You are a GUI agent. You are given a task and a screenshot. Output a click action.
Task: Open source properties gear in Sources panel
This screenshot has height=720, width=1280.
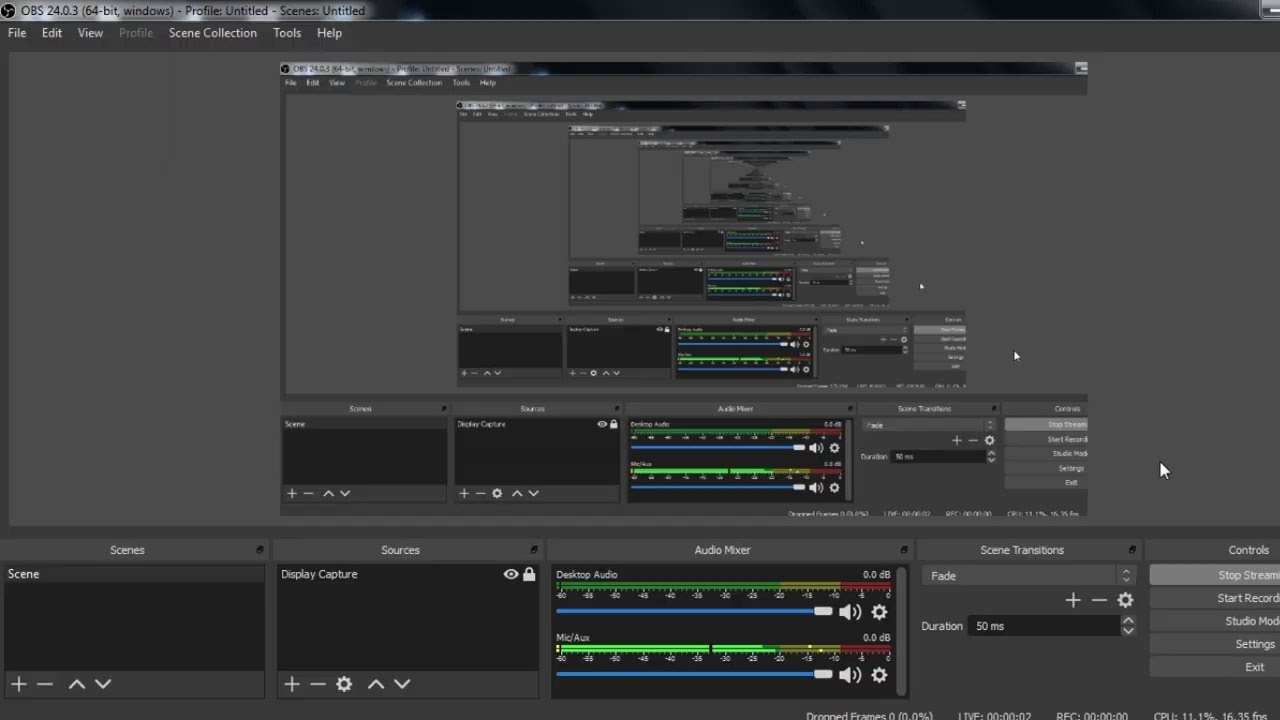344,684
